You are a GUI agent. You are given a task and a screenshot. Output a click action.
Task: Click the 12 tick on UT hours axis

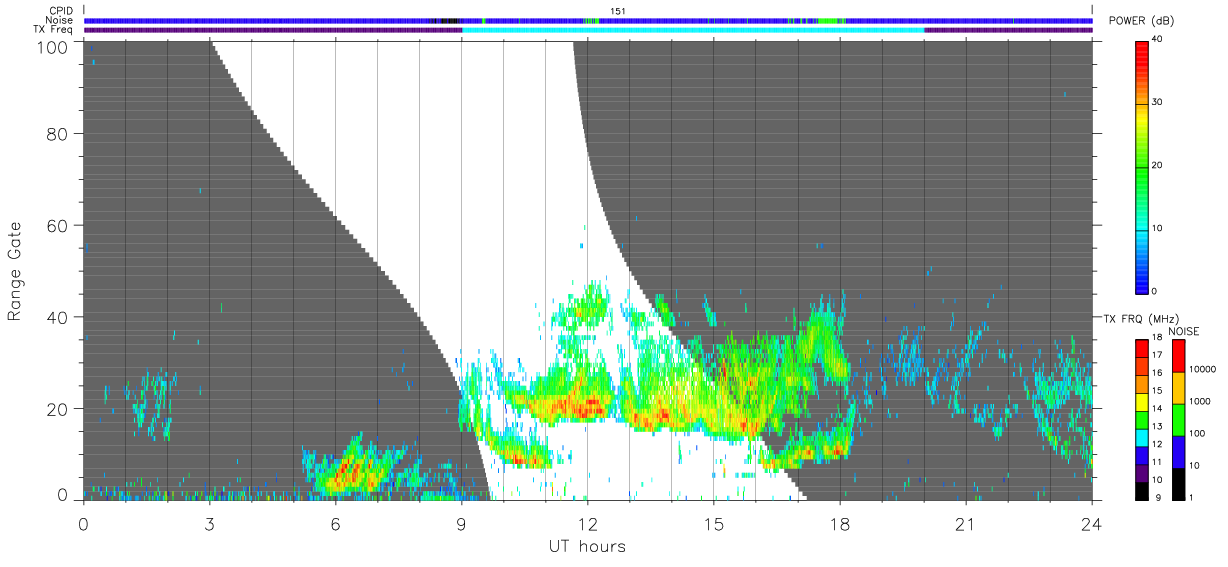(587, 524)
